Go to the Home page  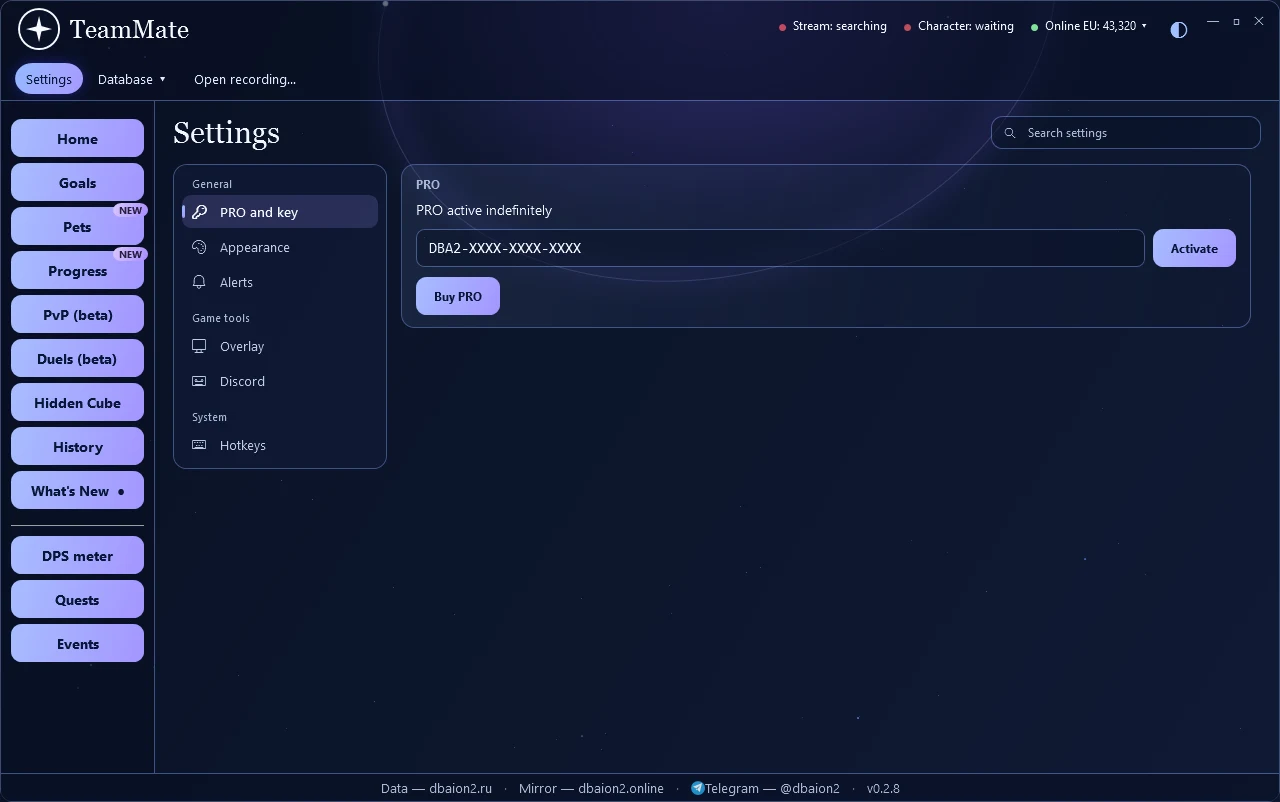[77, 139]
